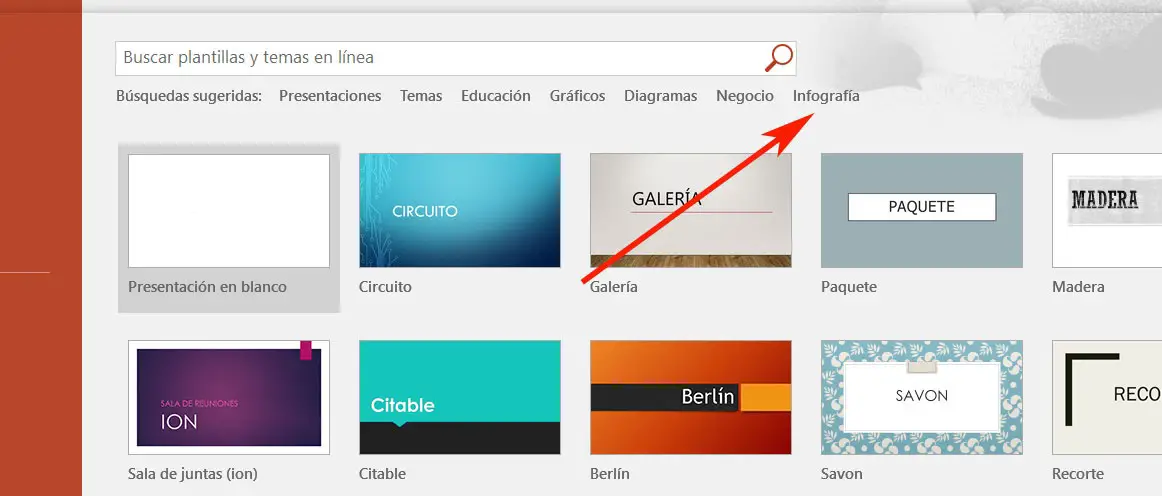
Task: Open the Madera template thumbnail
Action: pos(1107,211)
